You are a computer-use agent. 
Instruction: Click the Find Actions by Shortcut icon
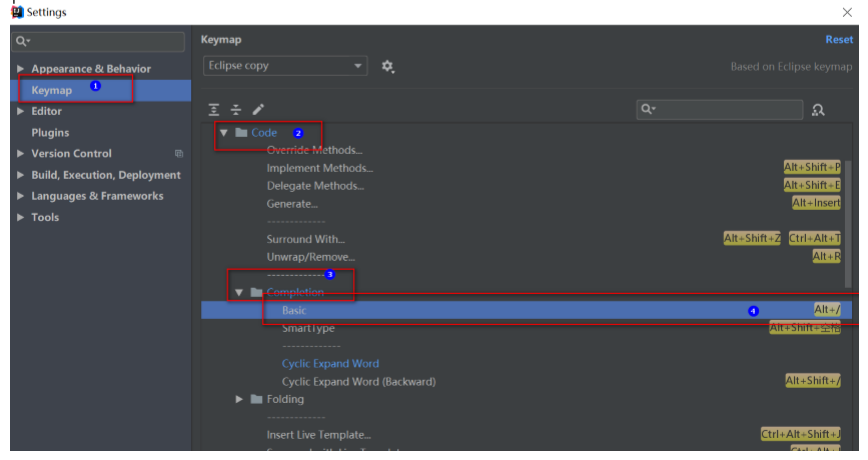coord(818,110)
